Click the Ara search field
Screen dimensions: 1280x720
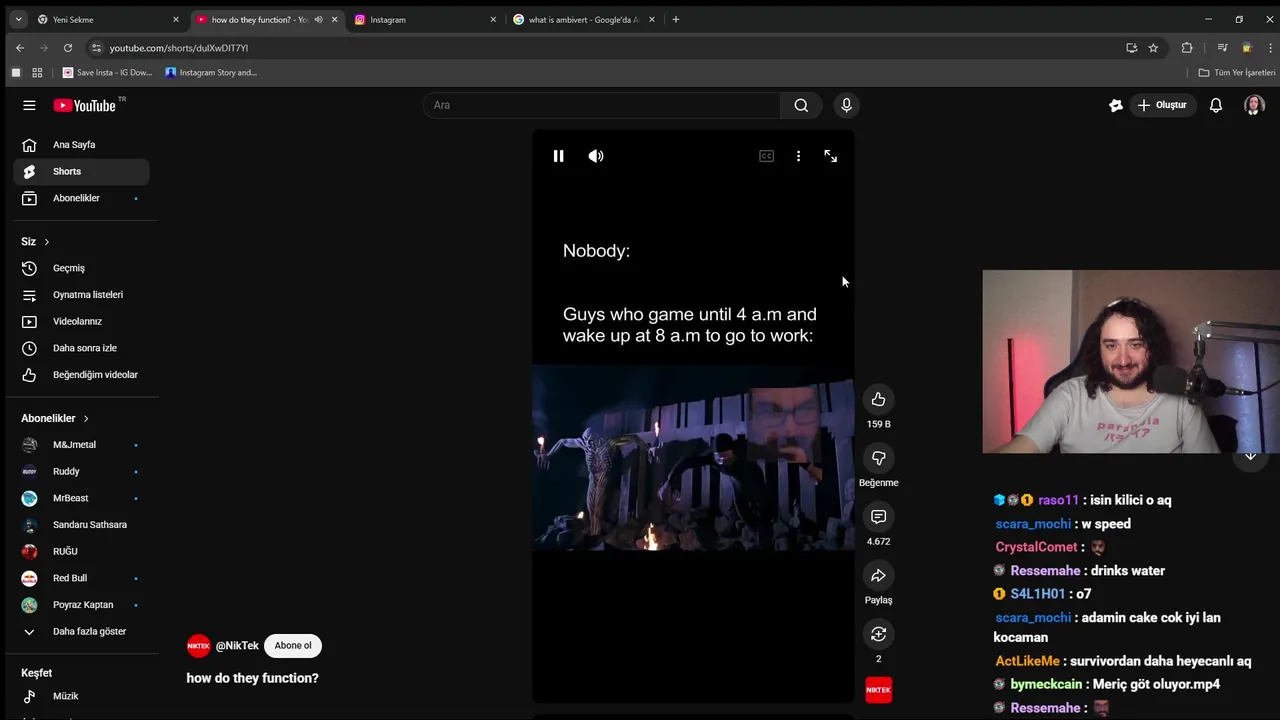coord(601,105)
